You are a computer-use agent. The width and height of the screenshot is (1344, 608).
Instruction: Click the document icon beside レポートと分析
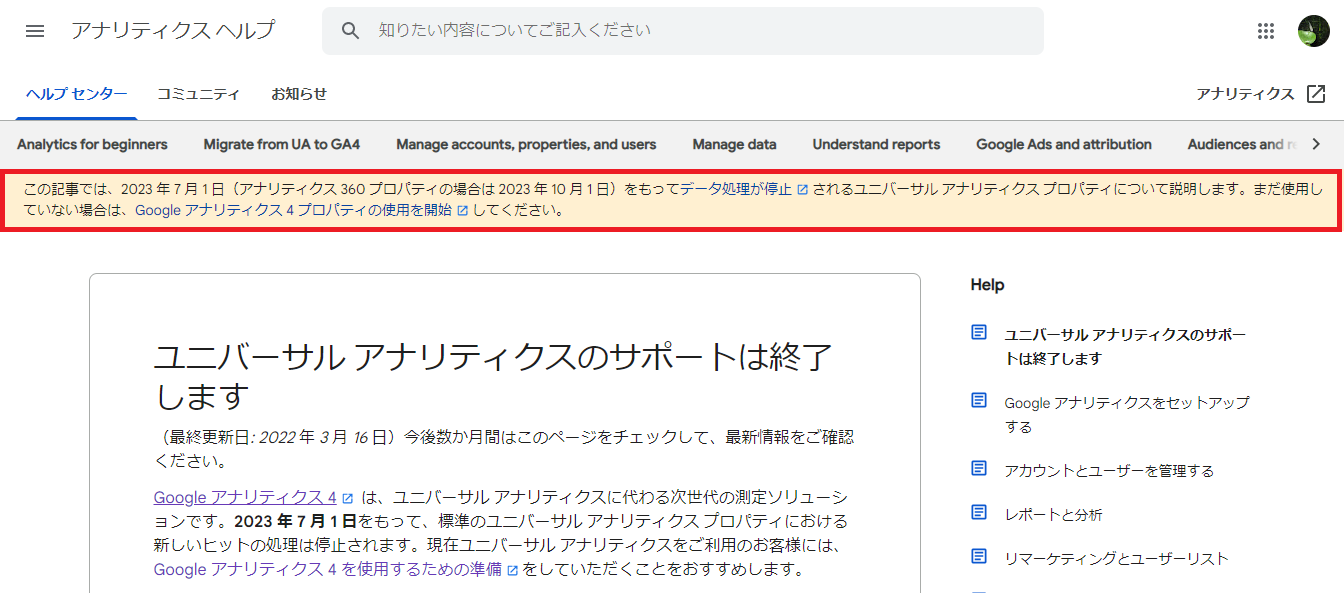pyautogui.click(x=979, y=513)
